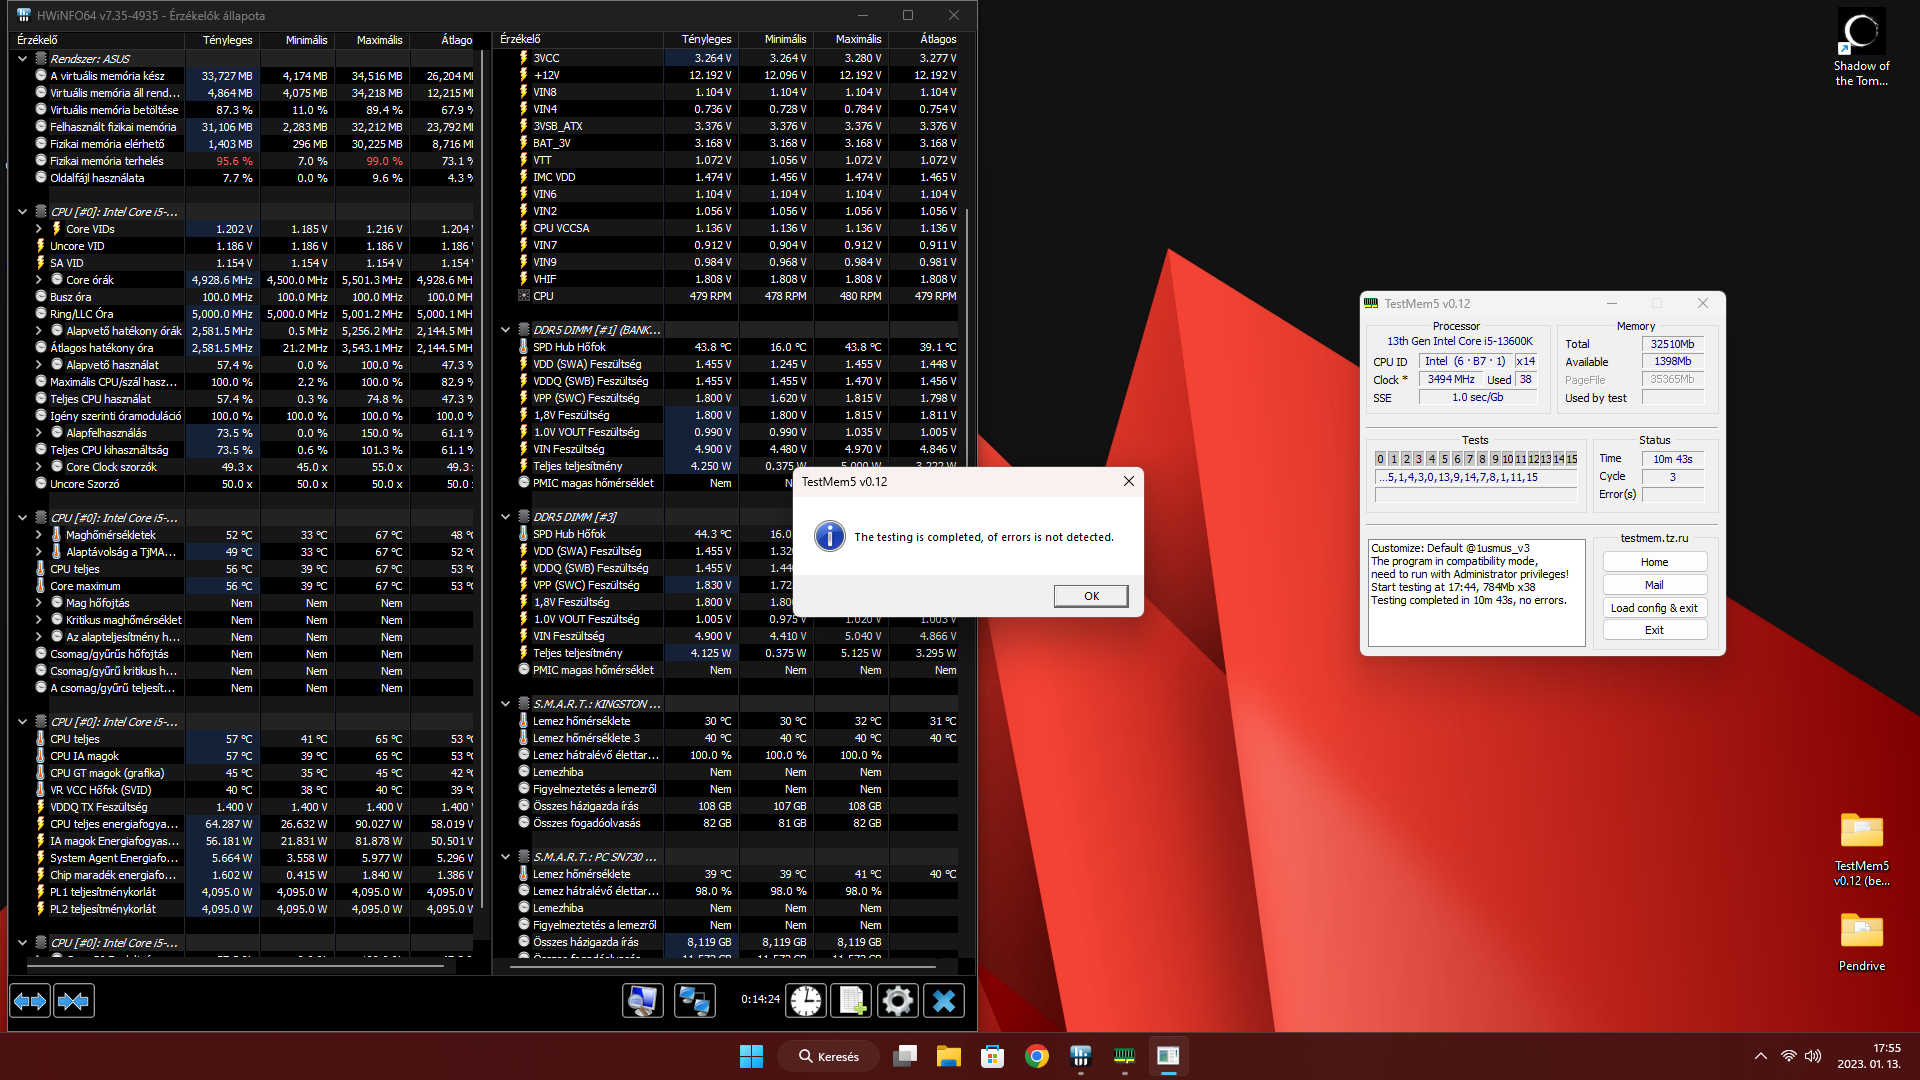
Task: Collapse the Rendszer: ASUS sensor group
Action: tap(22, 59)
